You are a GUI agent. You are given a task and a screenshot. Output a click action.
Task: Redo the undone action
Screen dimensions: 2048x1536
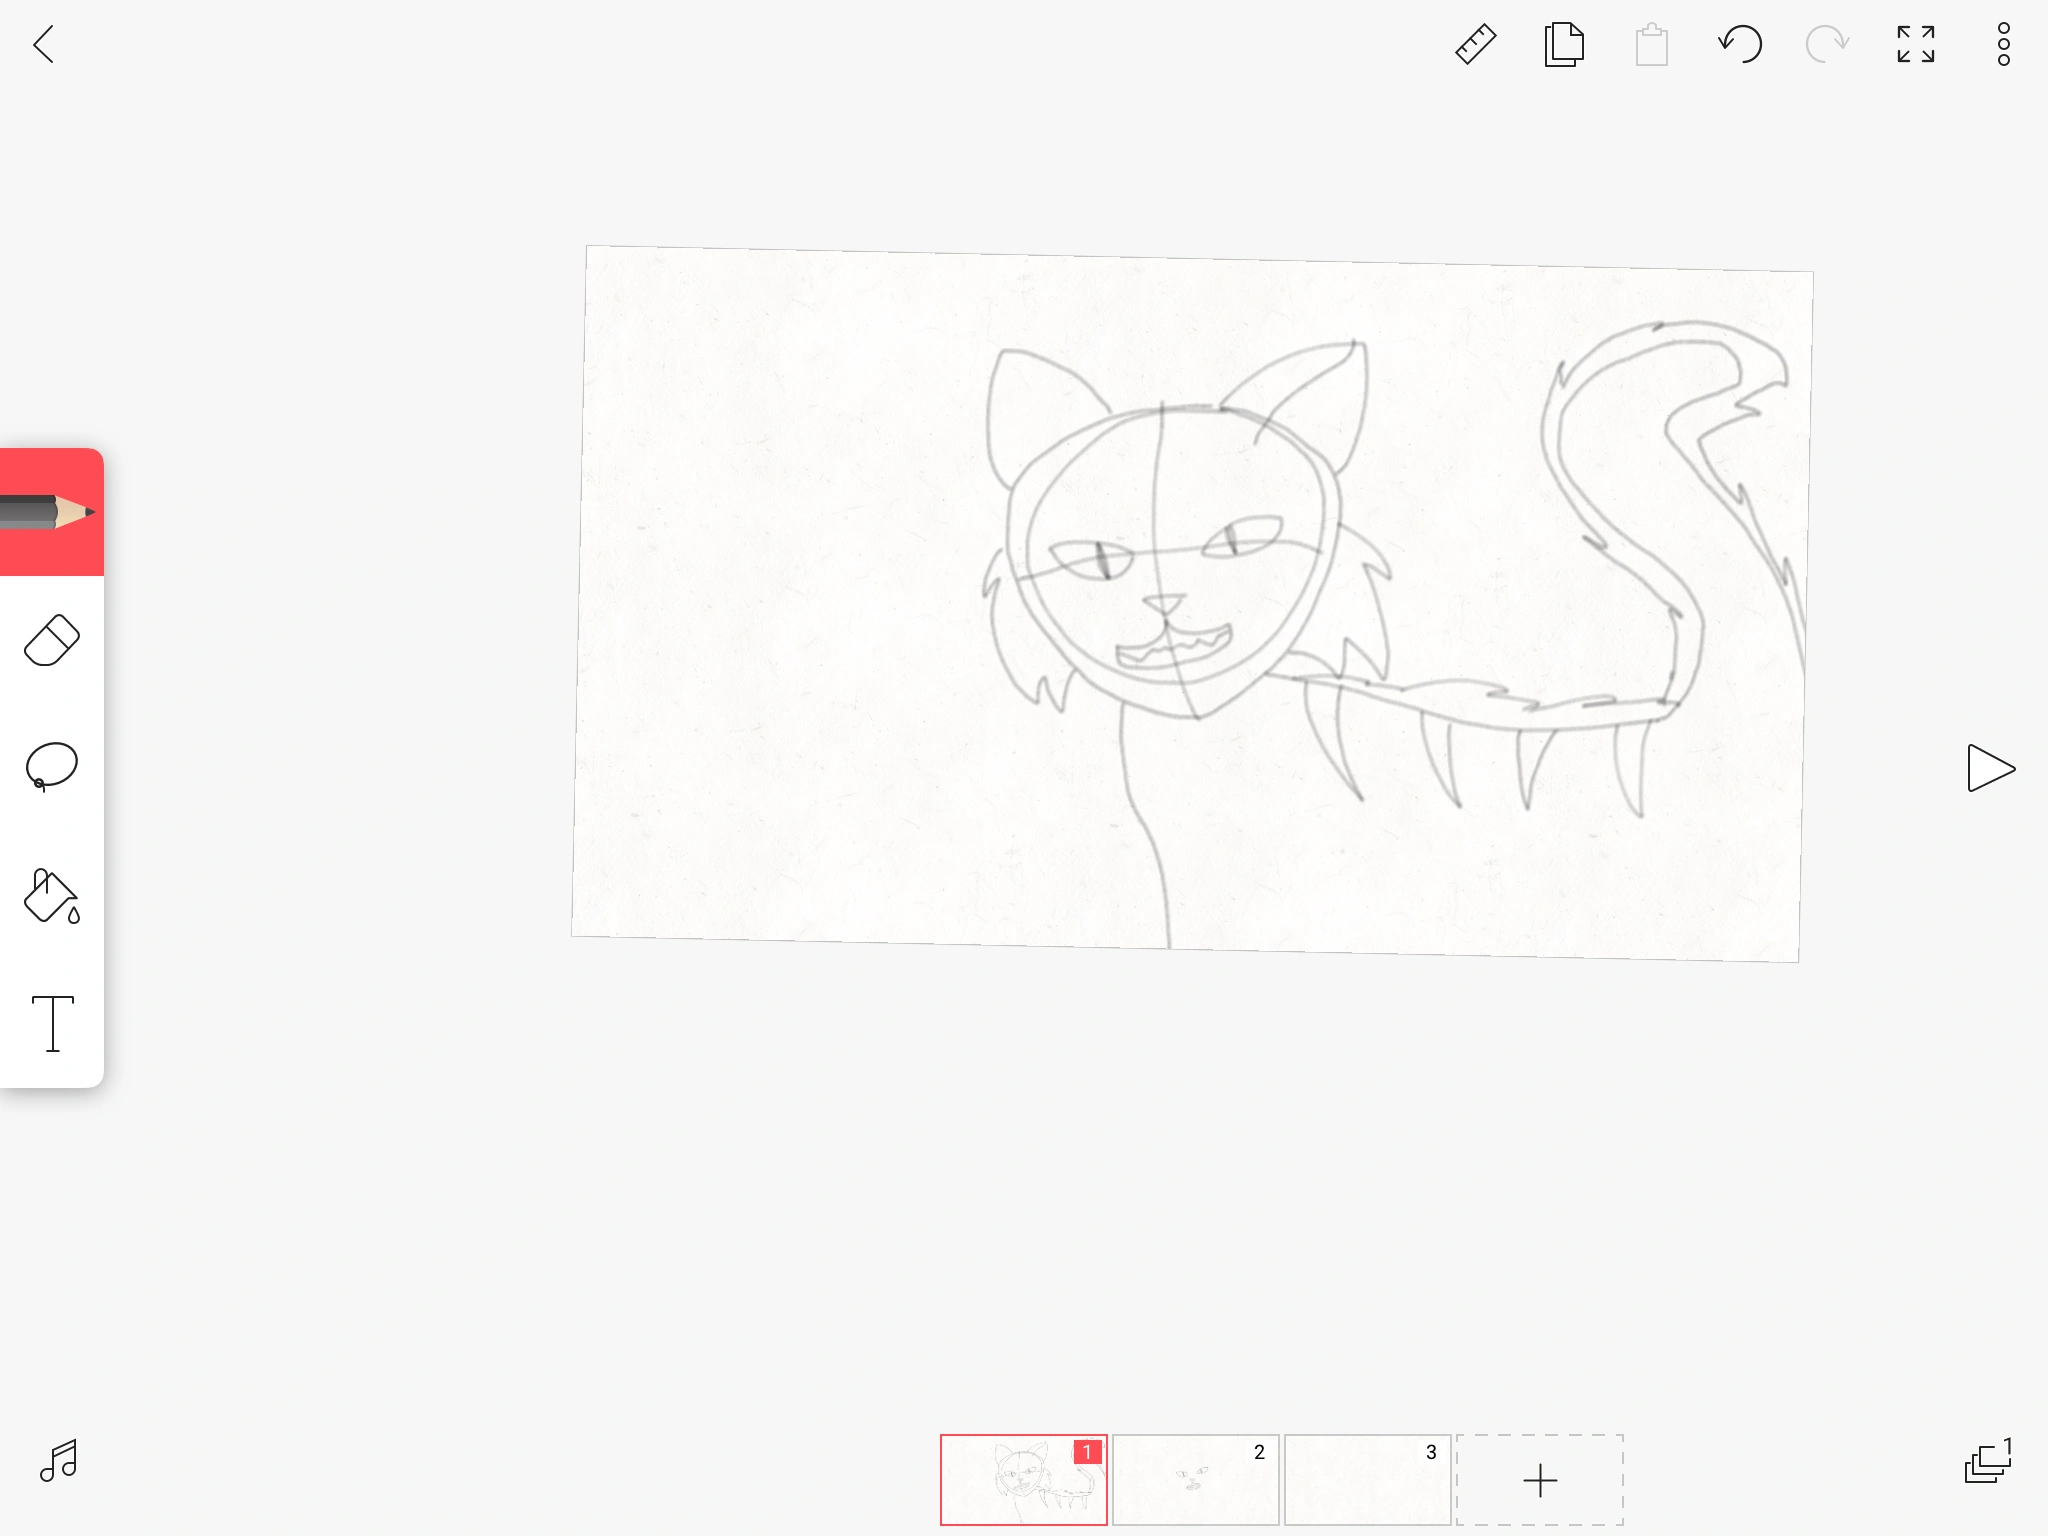click(x=1827, y=45)
